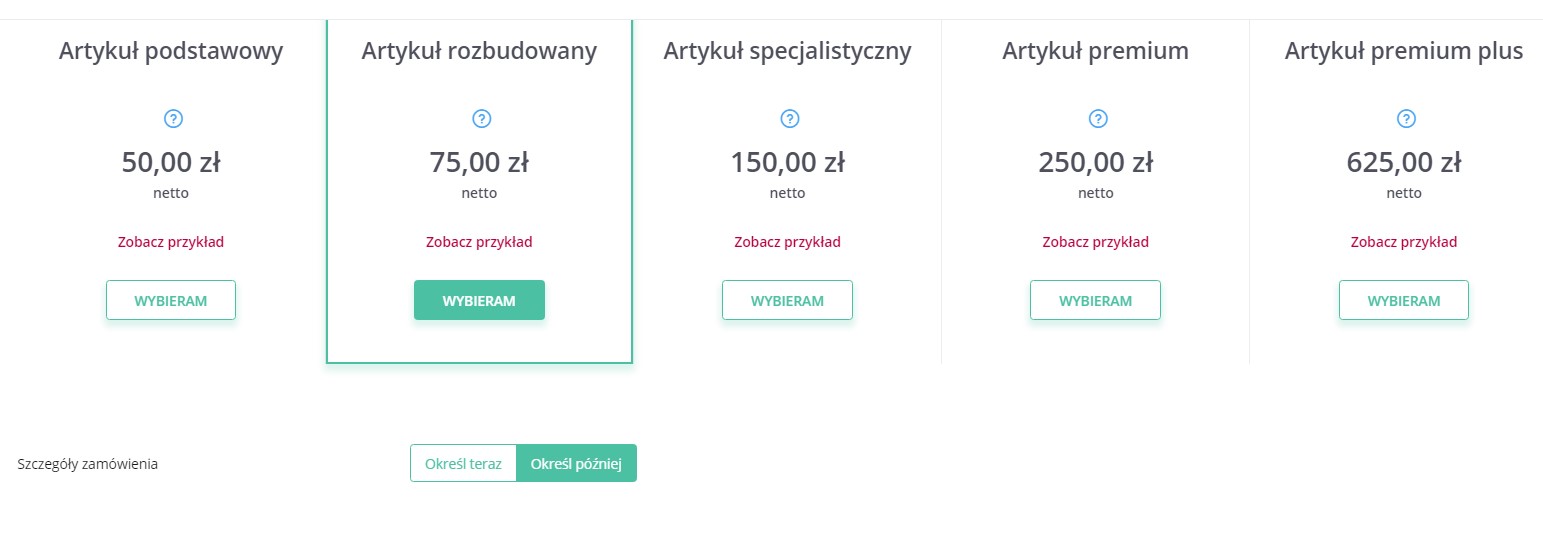Viewport: 1543px width, 555px height.
Task: Open help icon for Artykuł premium plus
Action: [1405, 119]
